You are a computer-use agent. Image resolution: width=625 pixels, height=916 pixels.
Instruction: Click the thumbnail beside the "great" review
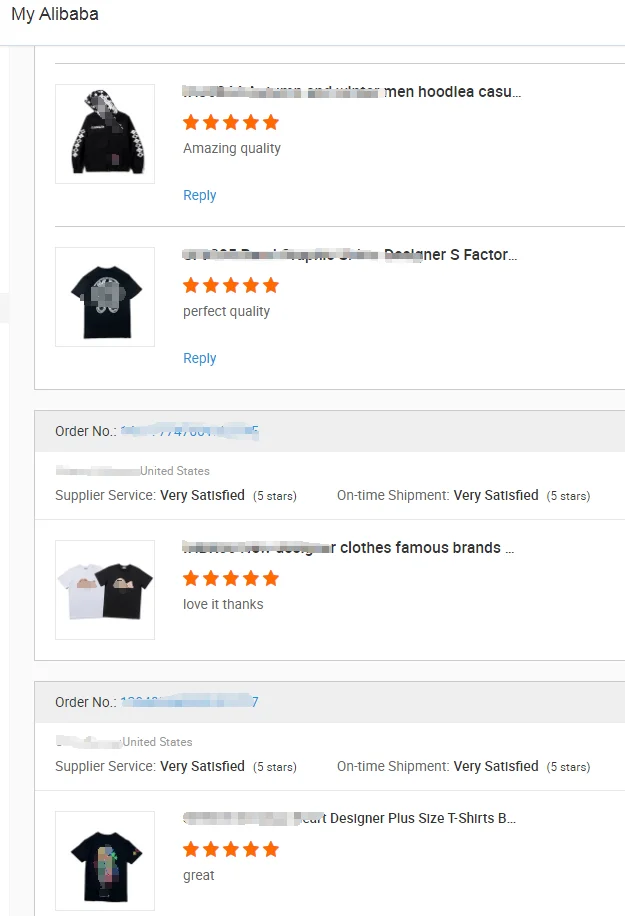(105, 861)
